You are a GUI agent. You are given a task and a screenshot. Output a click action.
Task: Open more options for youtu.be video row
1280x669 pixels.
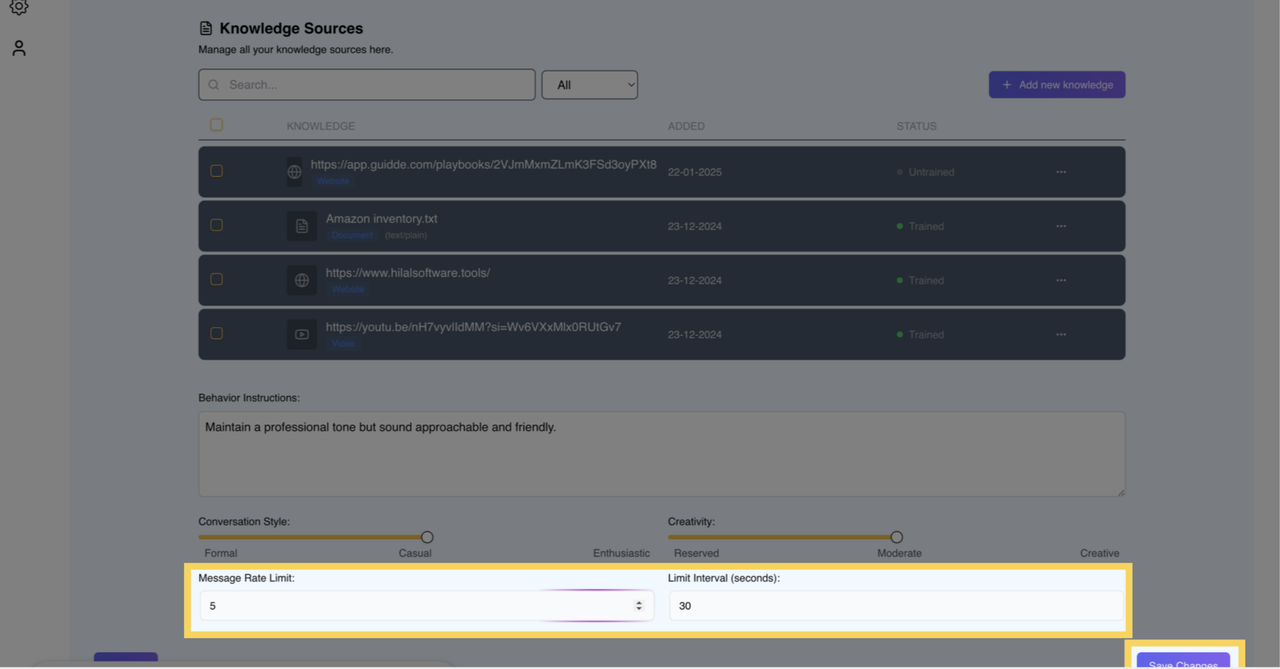coord(1061,334)
